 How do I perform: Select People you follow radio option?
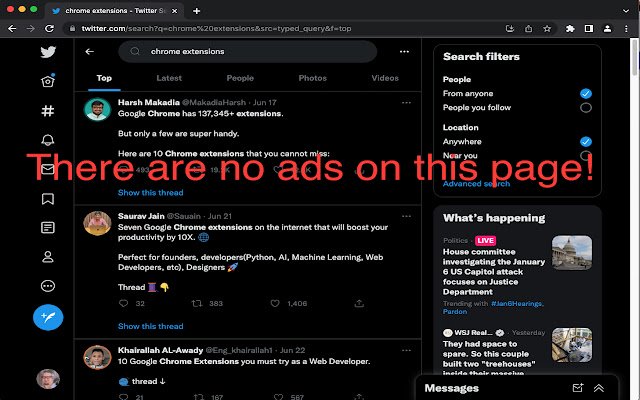pyautogui.click(x=586, y=108)
